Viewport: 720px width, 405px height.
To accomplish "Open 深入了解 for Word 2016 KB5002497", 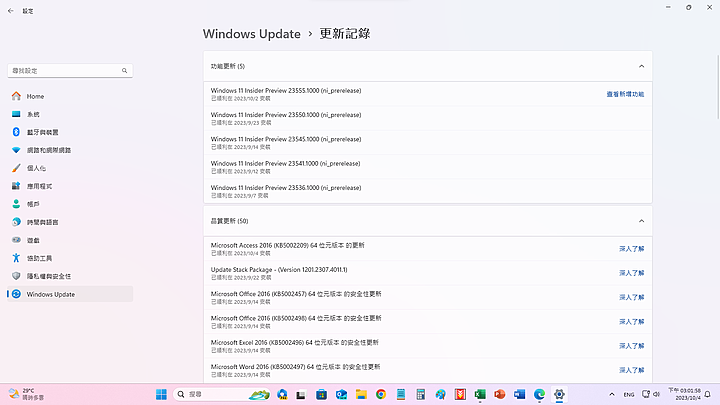I will (x=631, y=370).
